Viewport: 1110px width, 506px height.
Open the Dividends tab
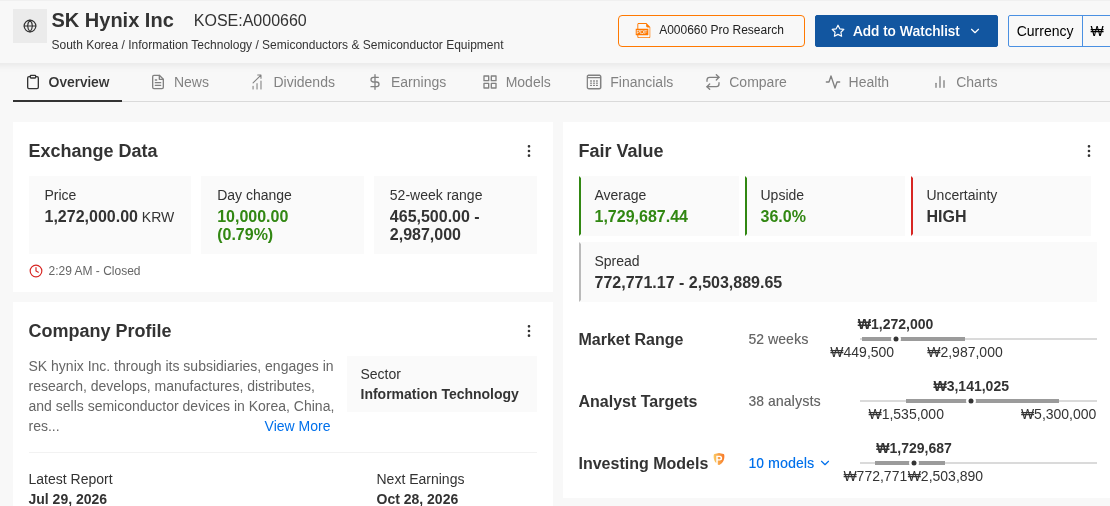tap(292, 82)
